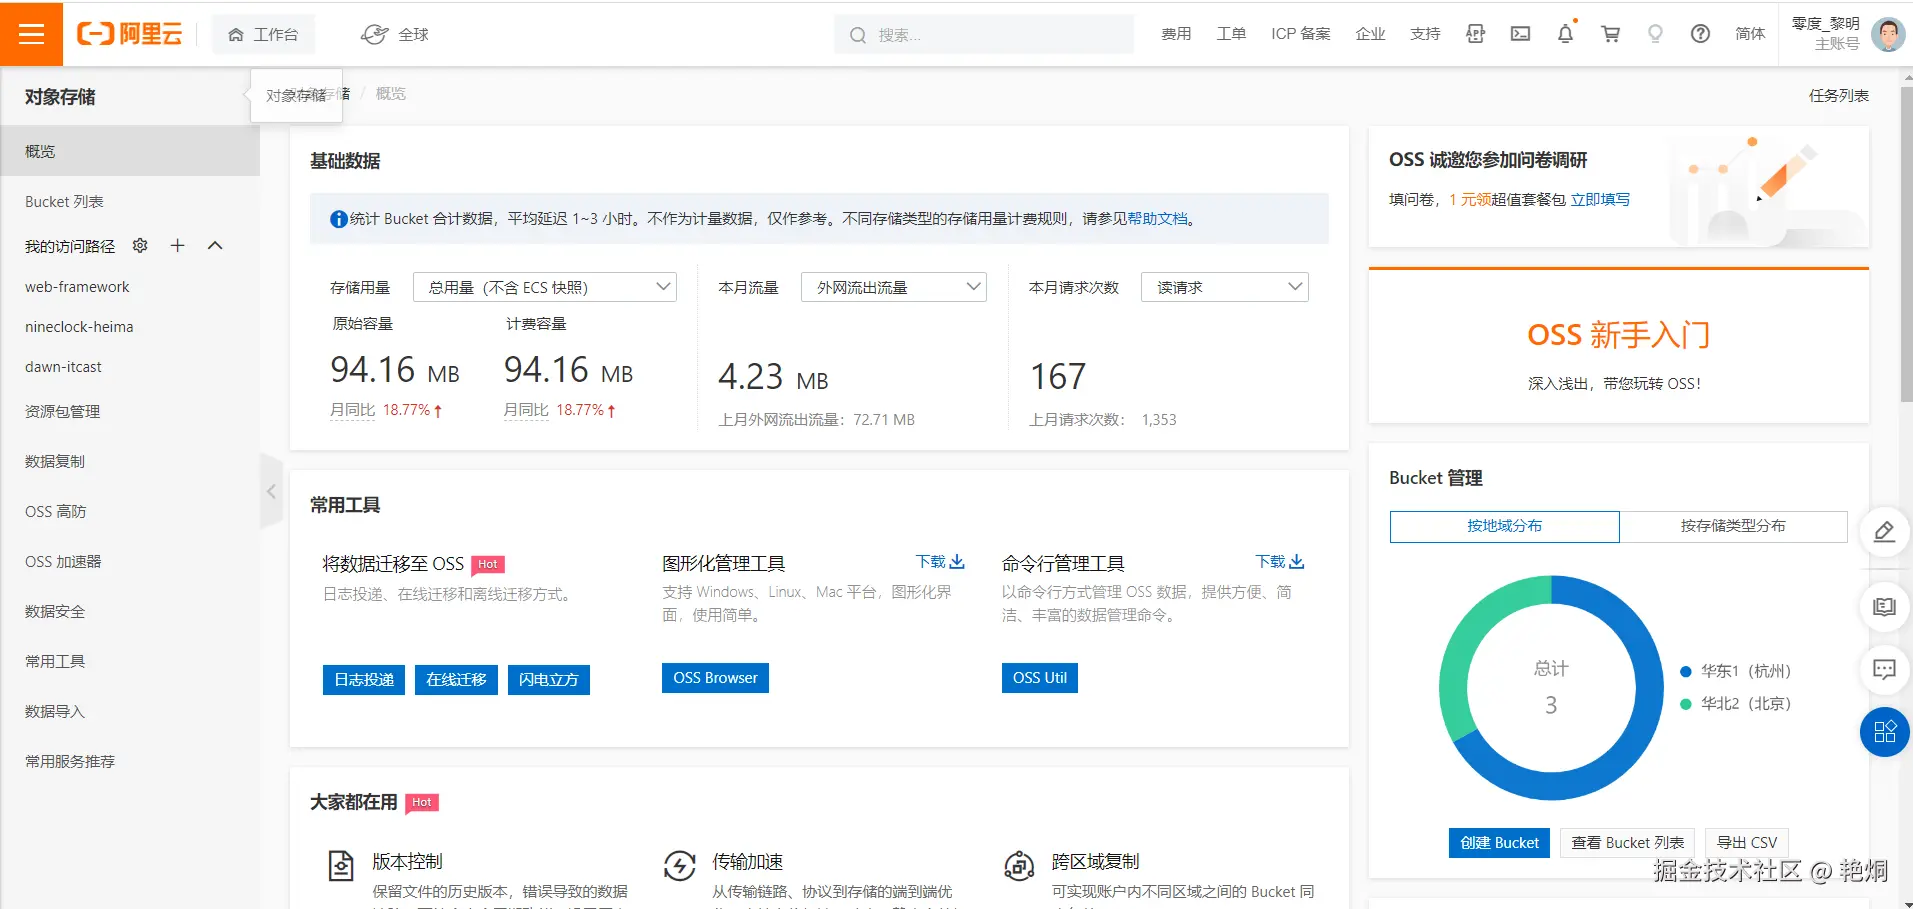Viewport: 1913px width, 909px height.
Task: Export buckets with 导出 CSV
Action: [x=1747, y=843]
